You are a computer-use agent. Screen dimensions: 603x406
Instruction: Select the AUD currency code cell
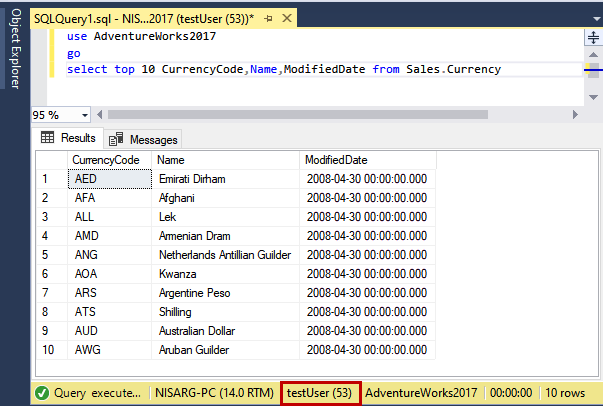(86, 331)
